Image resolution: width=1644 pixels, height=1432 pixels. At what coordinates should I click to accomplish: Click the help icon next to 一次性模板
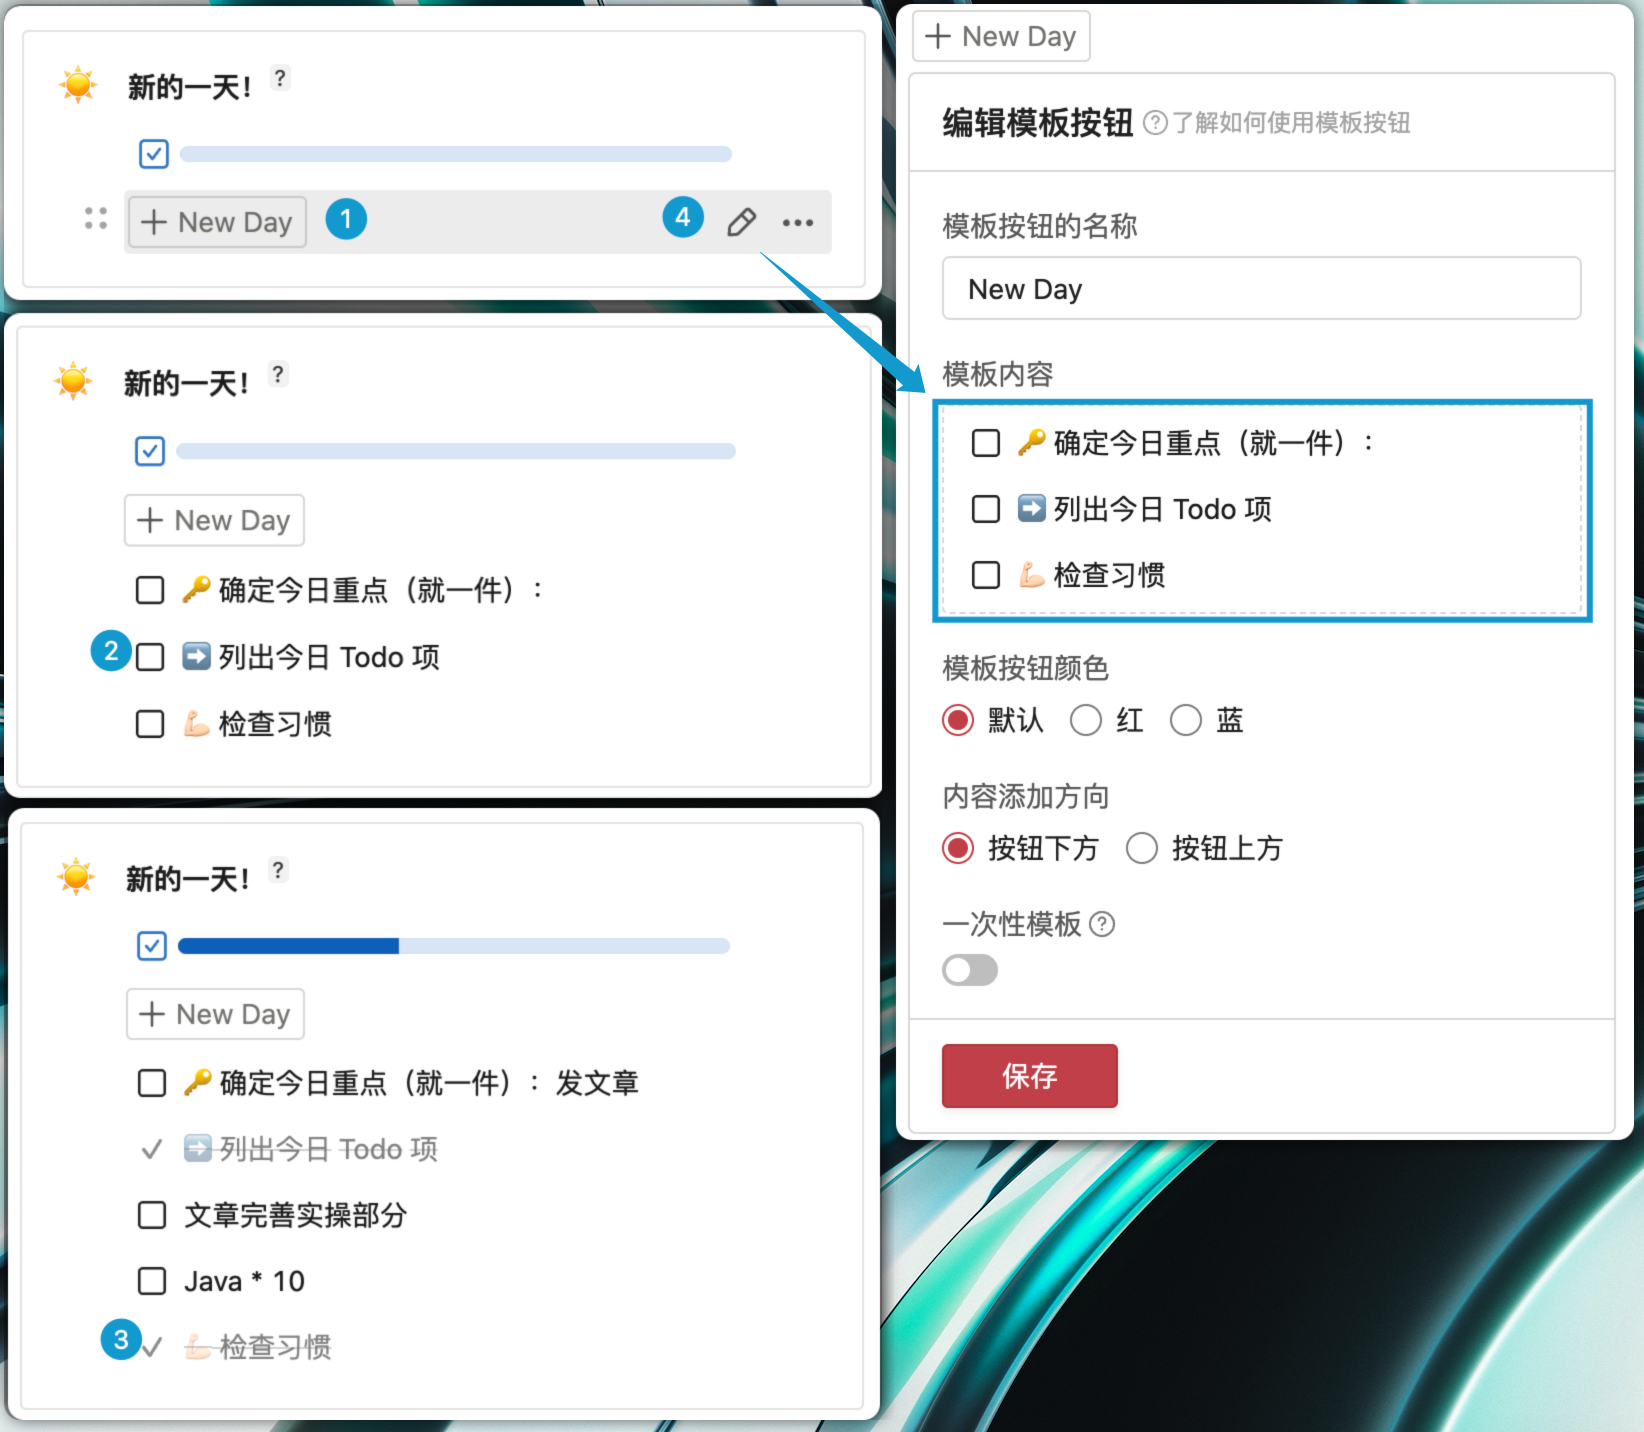tap(1102, 924)
